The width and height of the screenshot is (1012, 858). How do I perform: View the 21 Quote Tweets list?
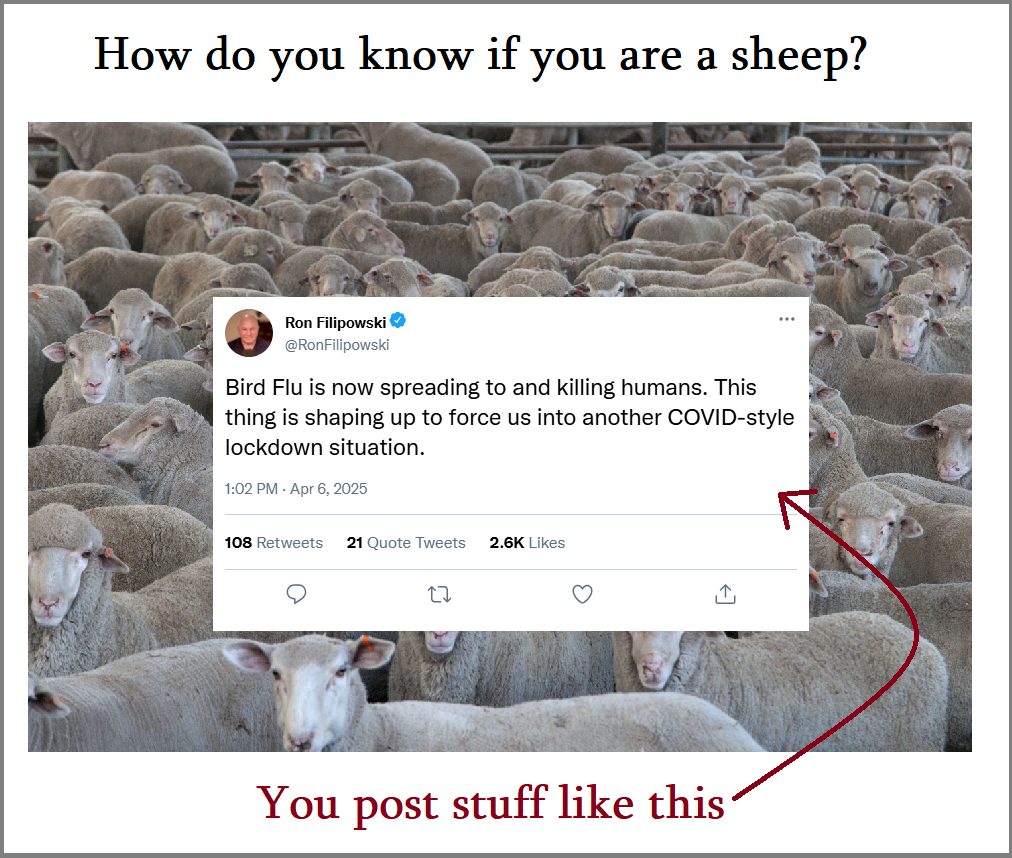click(x=406, y=542)
